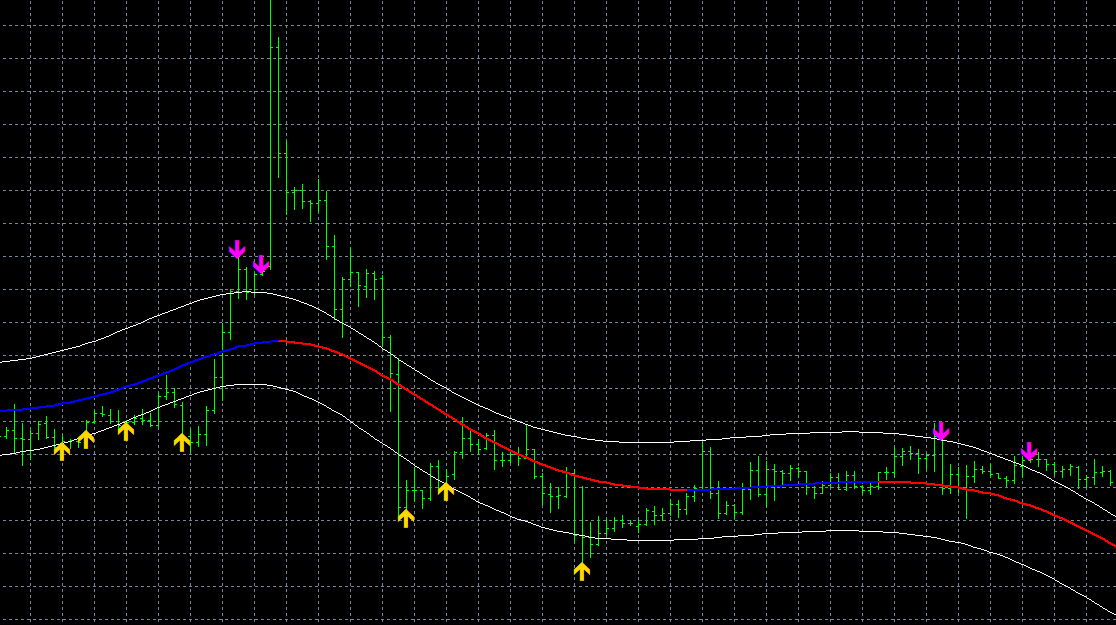Click the third yellow up arrow from left
1116x625 pixels.
pyautogui.click(x=126, y=431)
